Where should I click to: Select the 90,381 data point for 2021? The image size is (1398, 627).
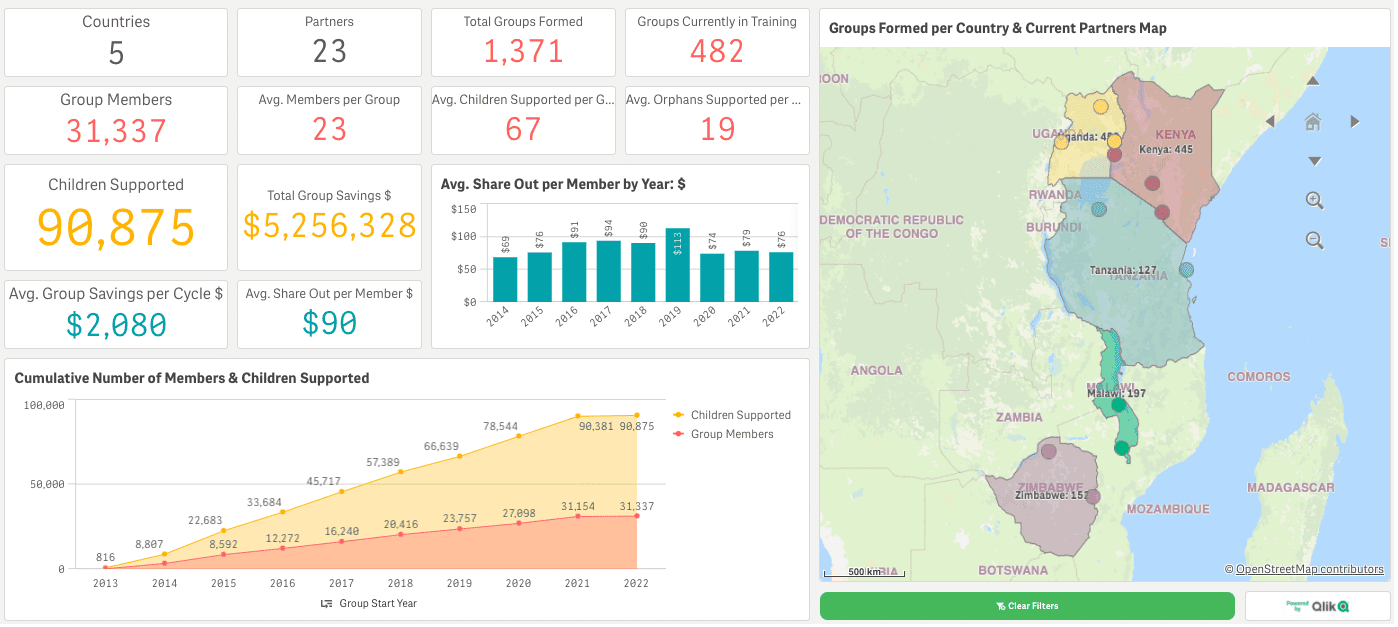click(578, 416)
